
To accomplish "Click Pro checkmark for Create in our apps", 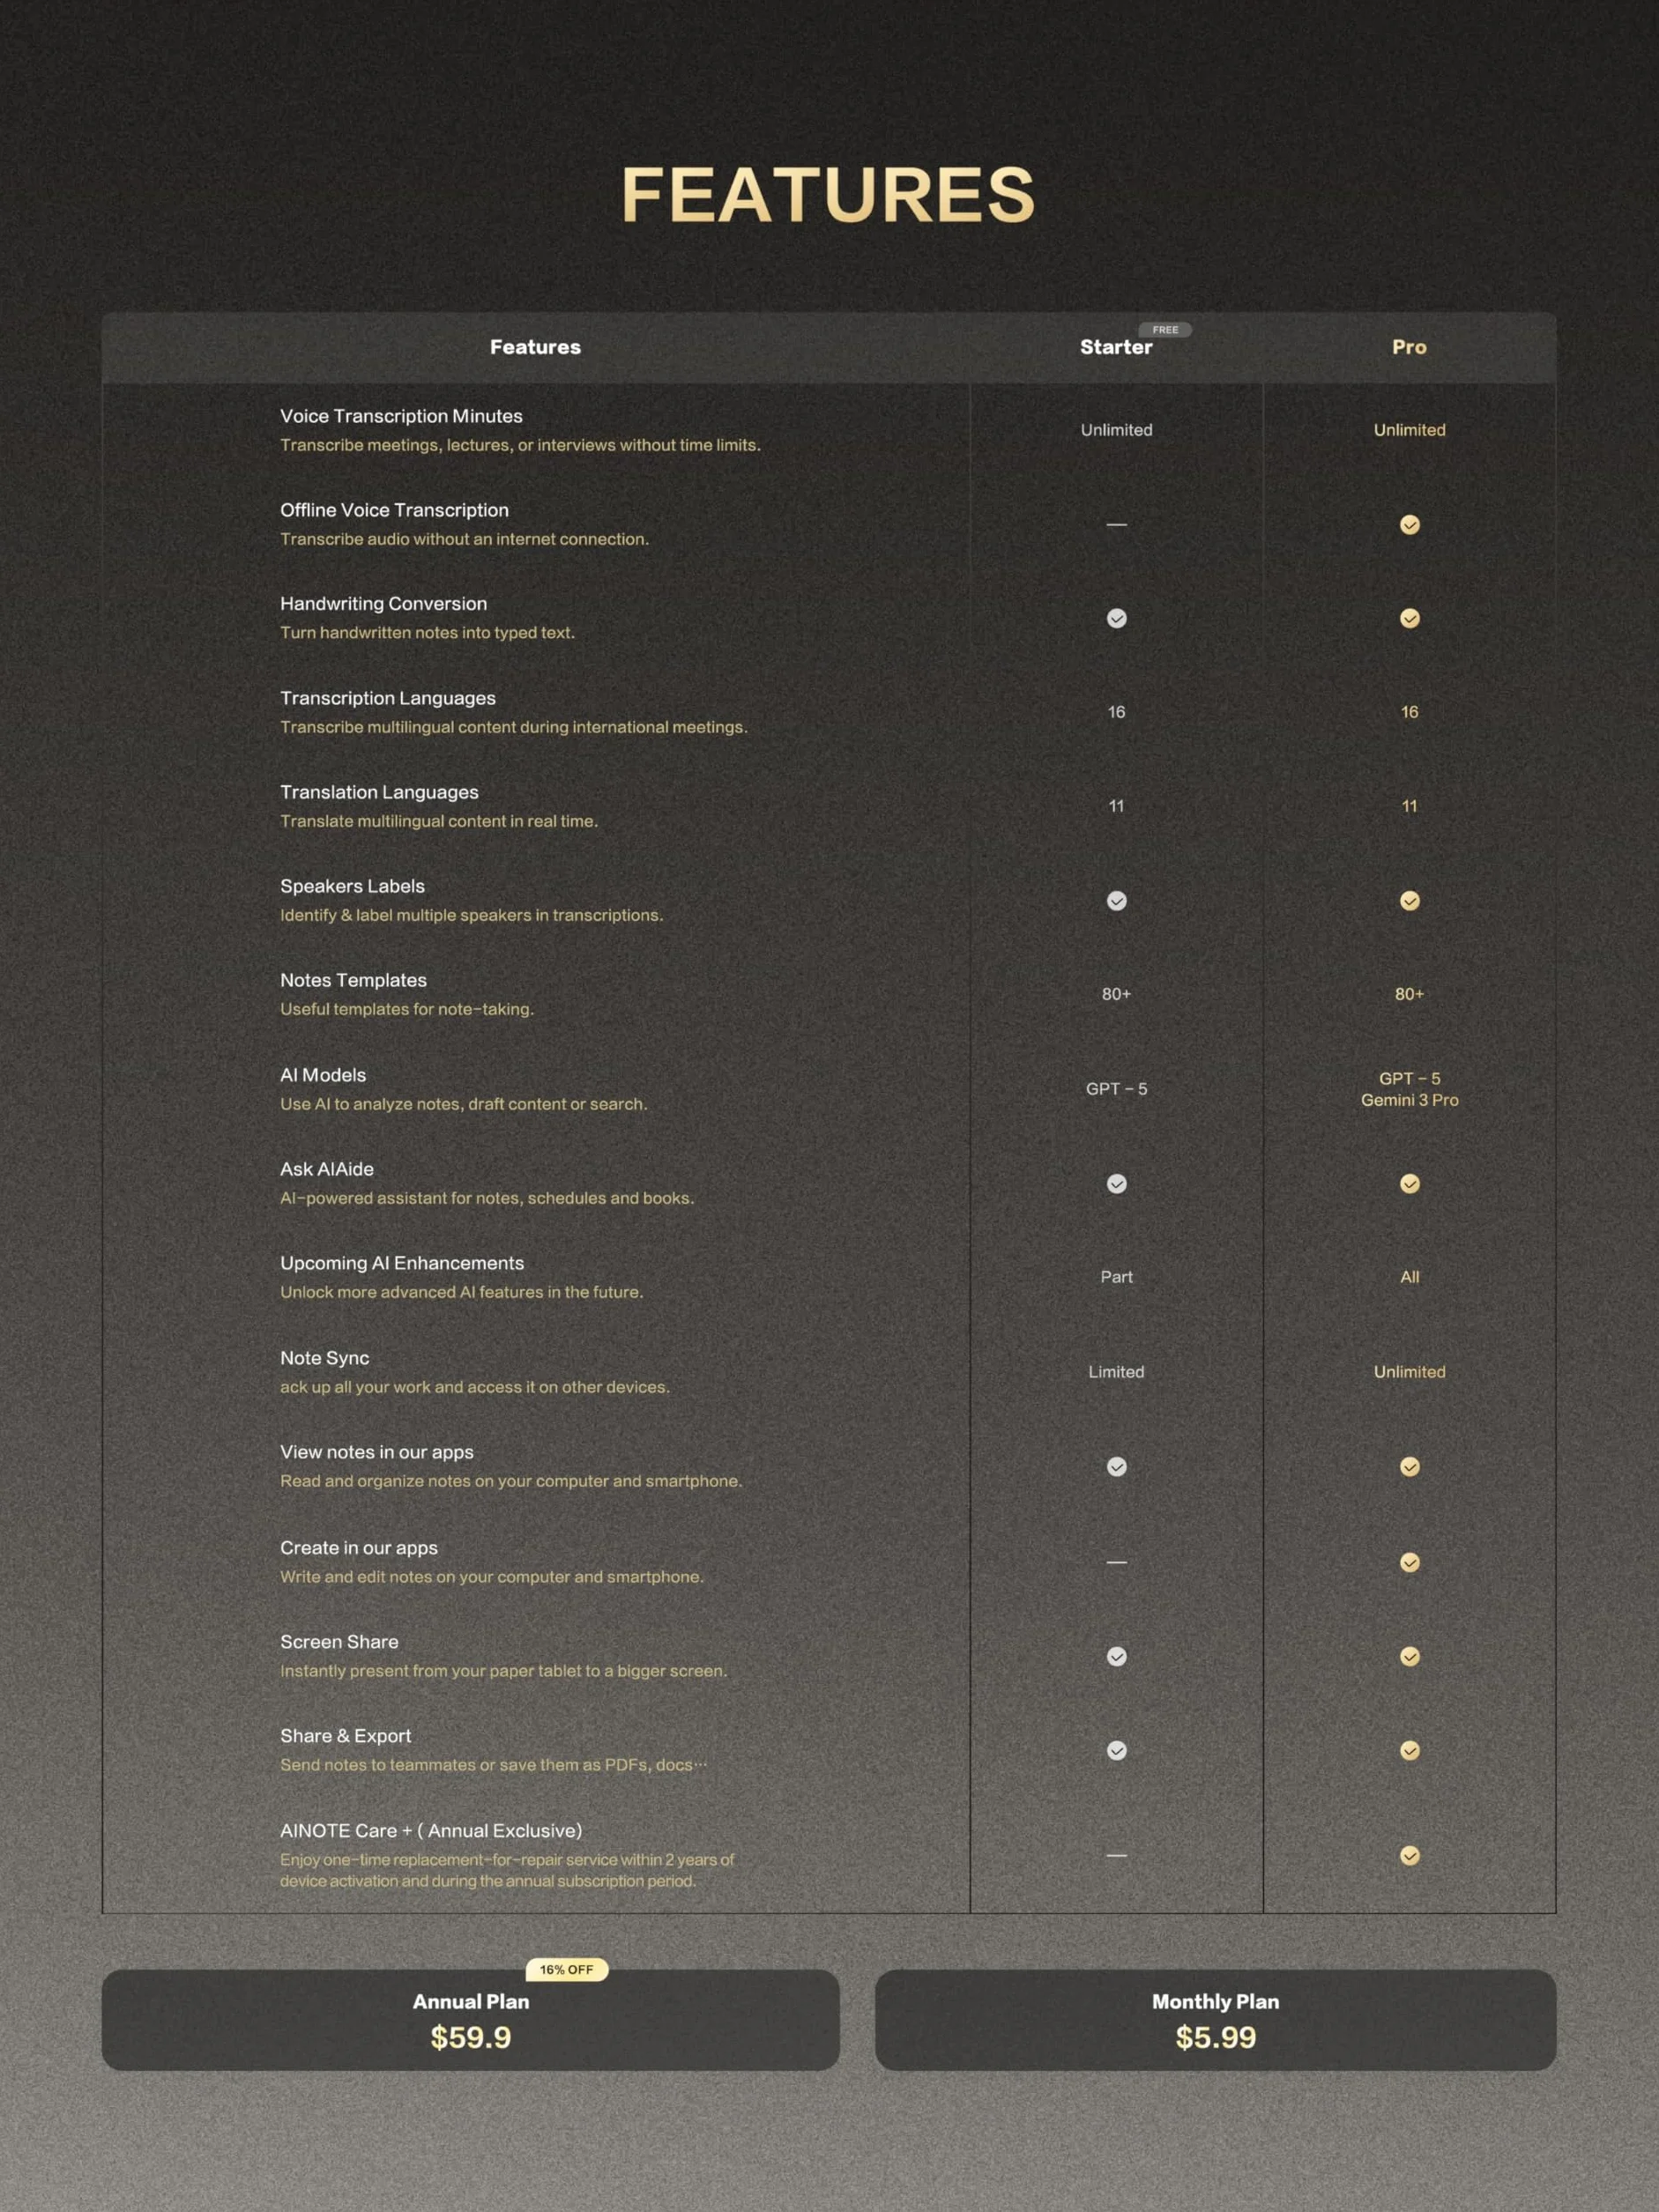I will [1409, 1562].
